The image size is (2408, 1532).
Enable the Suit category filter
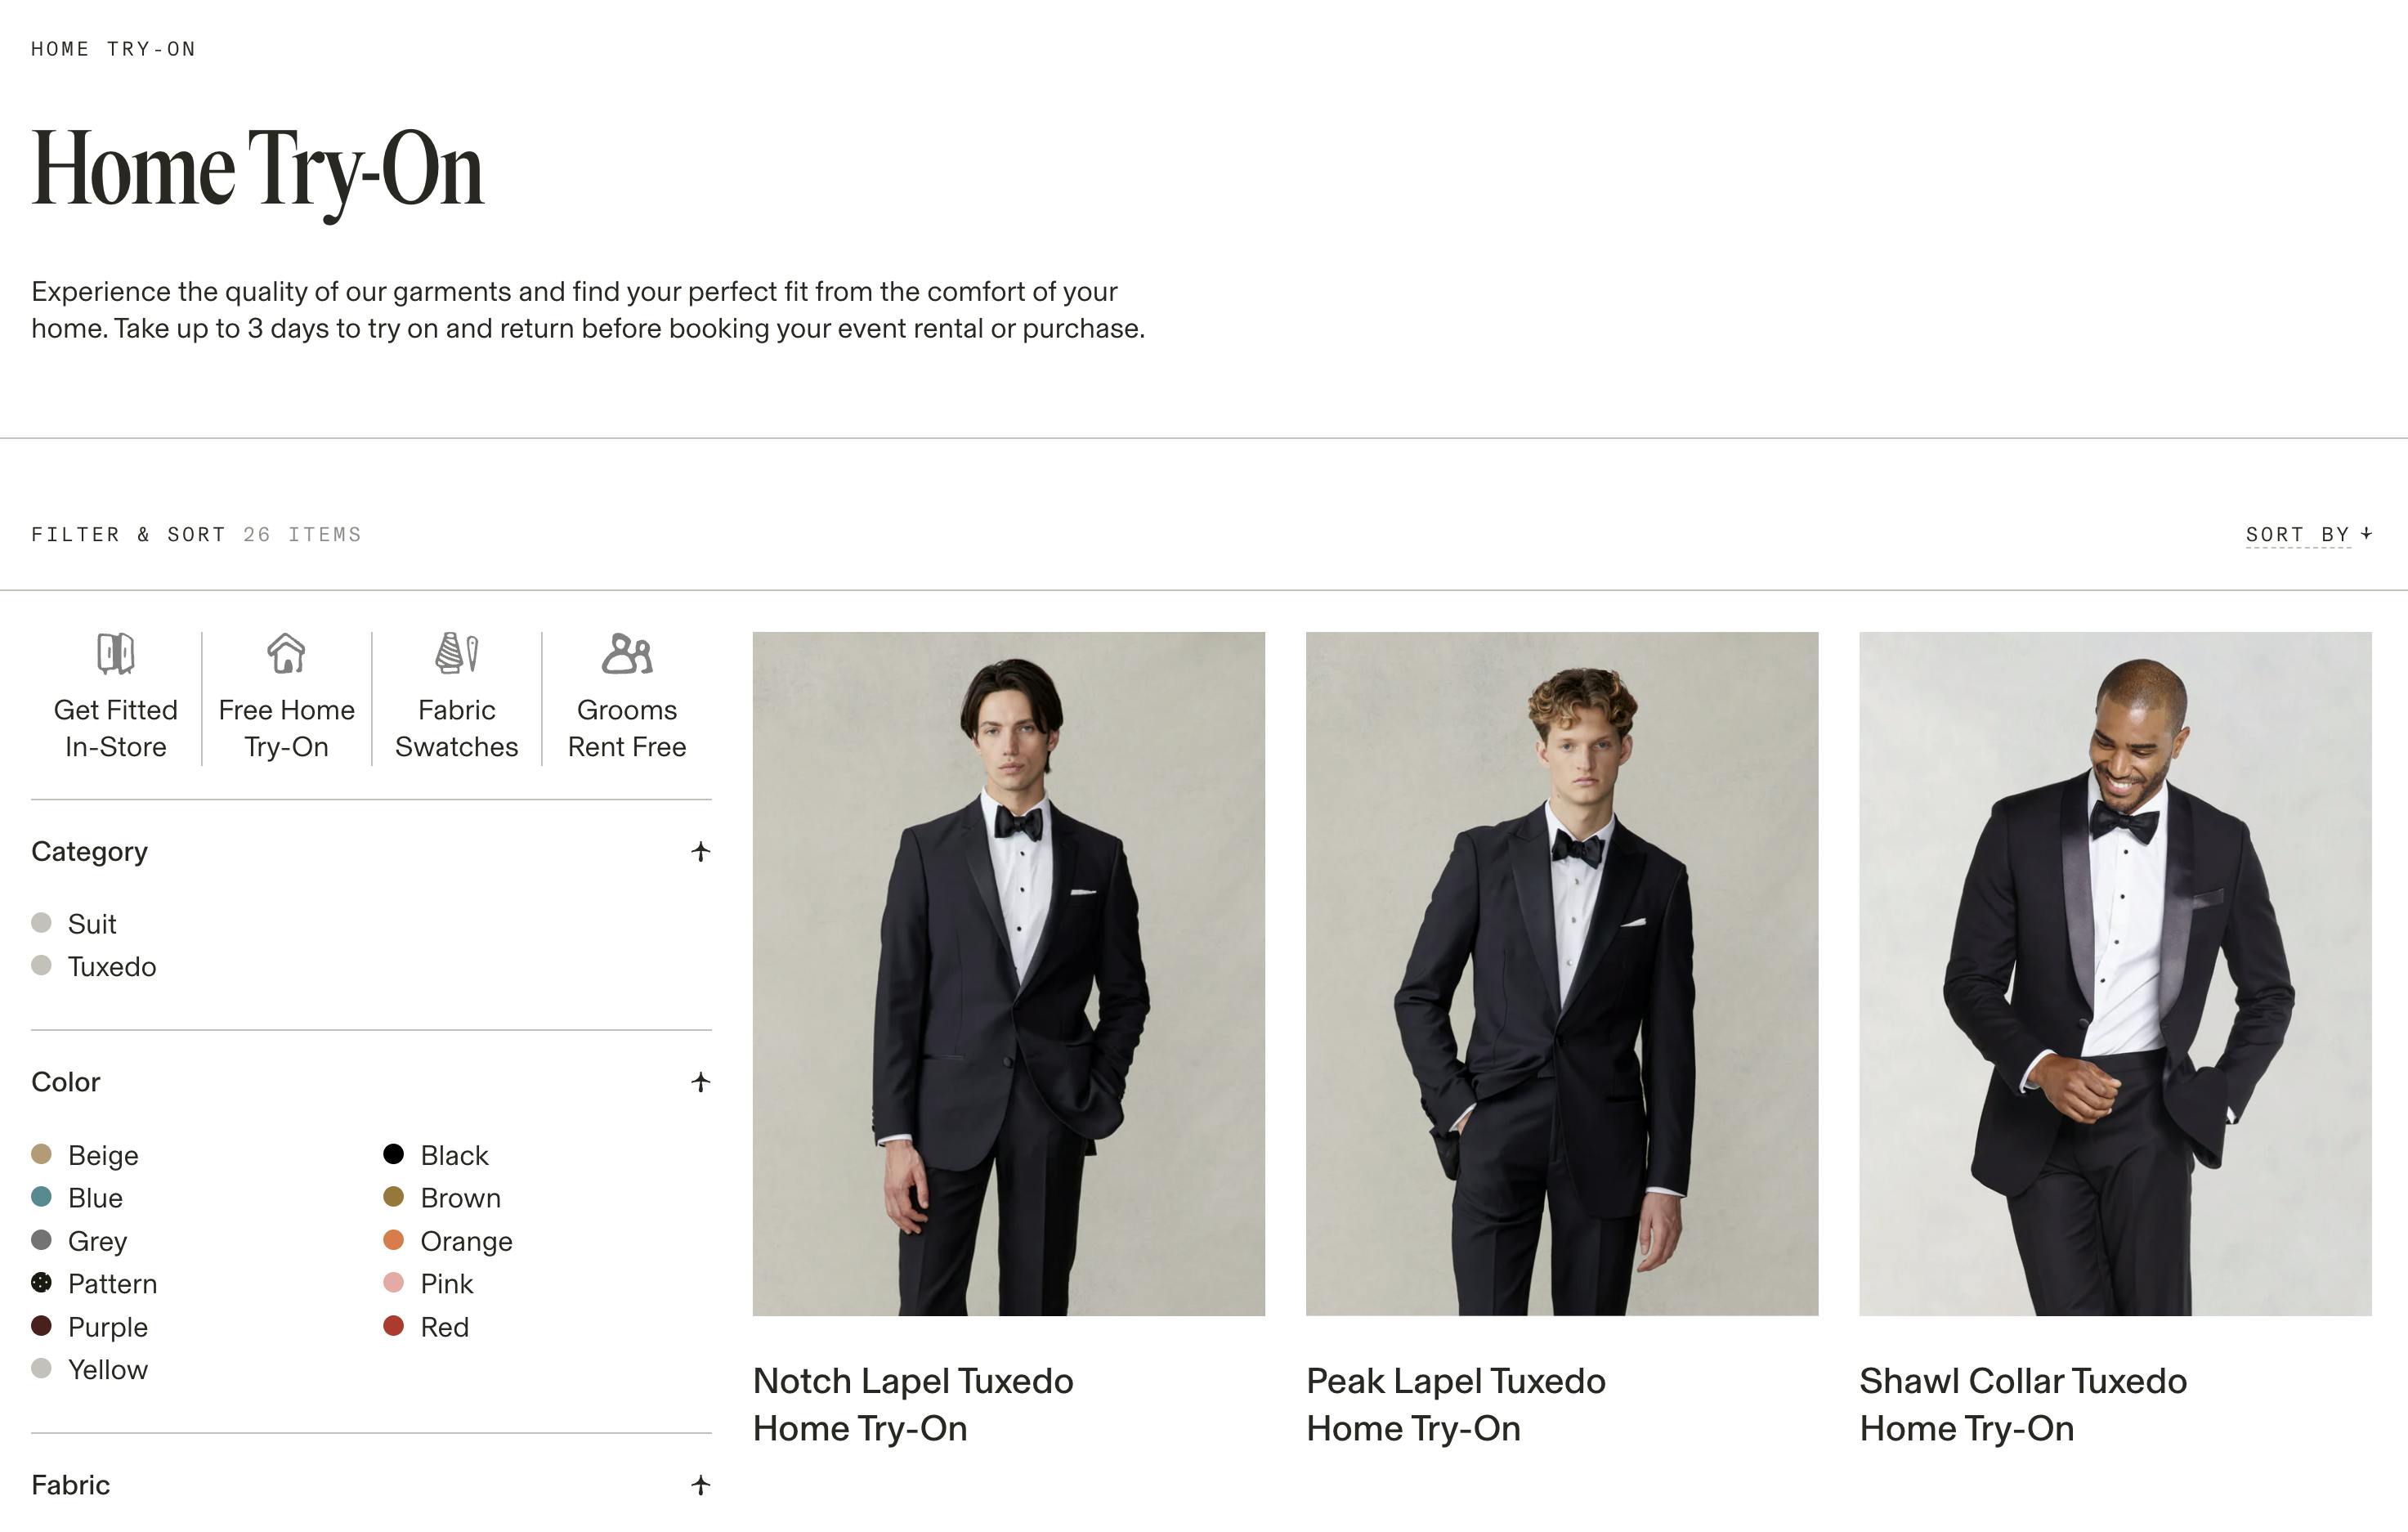point(91,923)
